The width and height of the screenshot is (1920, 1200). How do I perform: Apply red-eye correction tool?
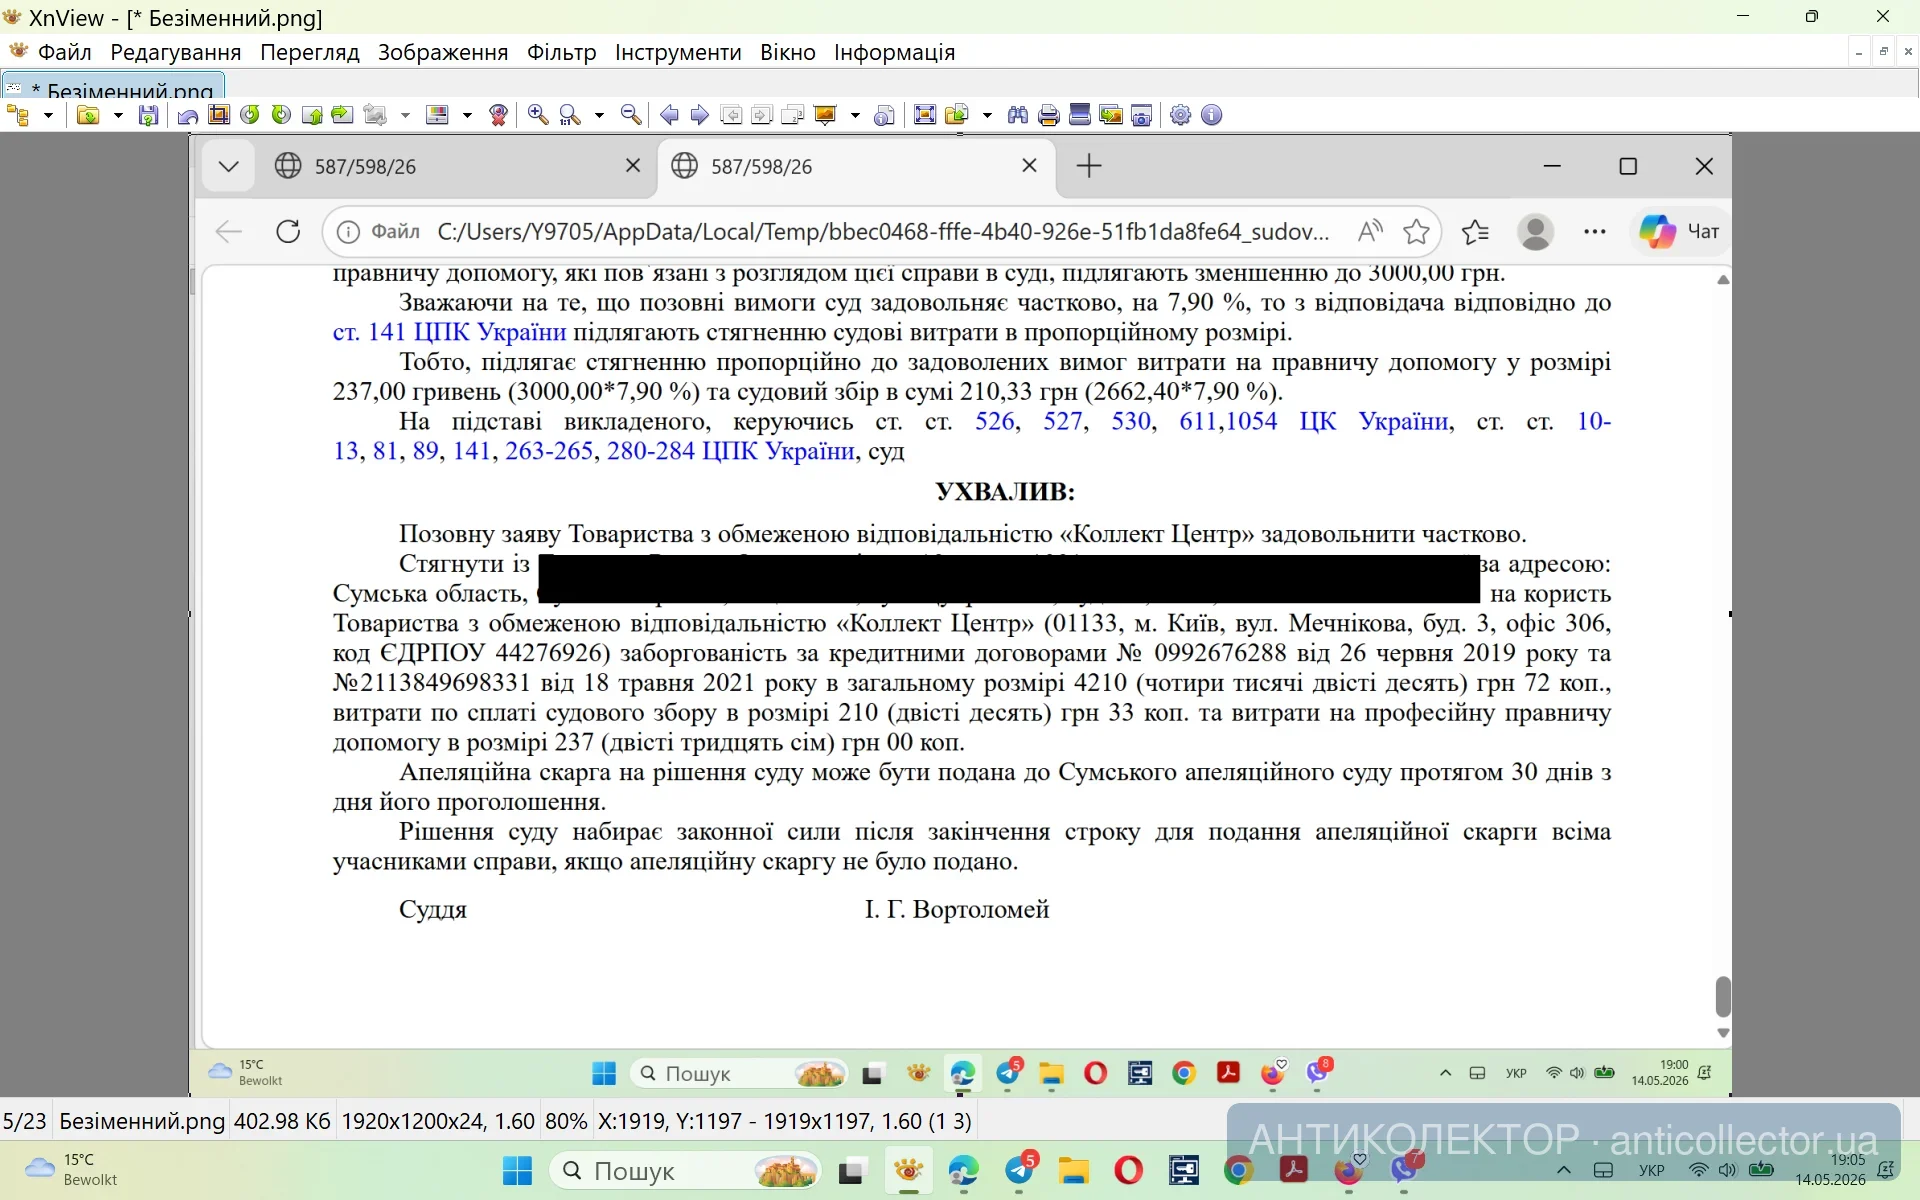coord(498,115)
